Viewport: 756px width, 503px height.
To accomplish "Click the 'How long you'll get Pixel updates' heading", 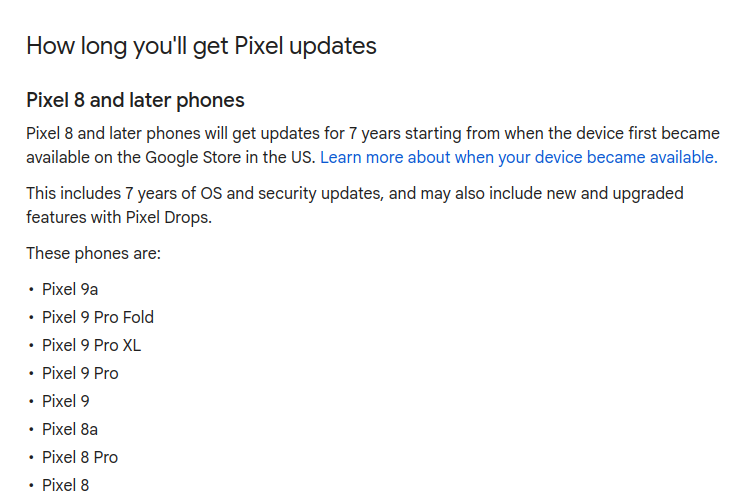I will 201,46.
